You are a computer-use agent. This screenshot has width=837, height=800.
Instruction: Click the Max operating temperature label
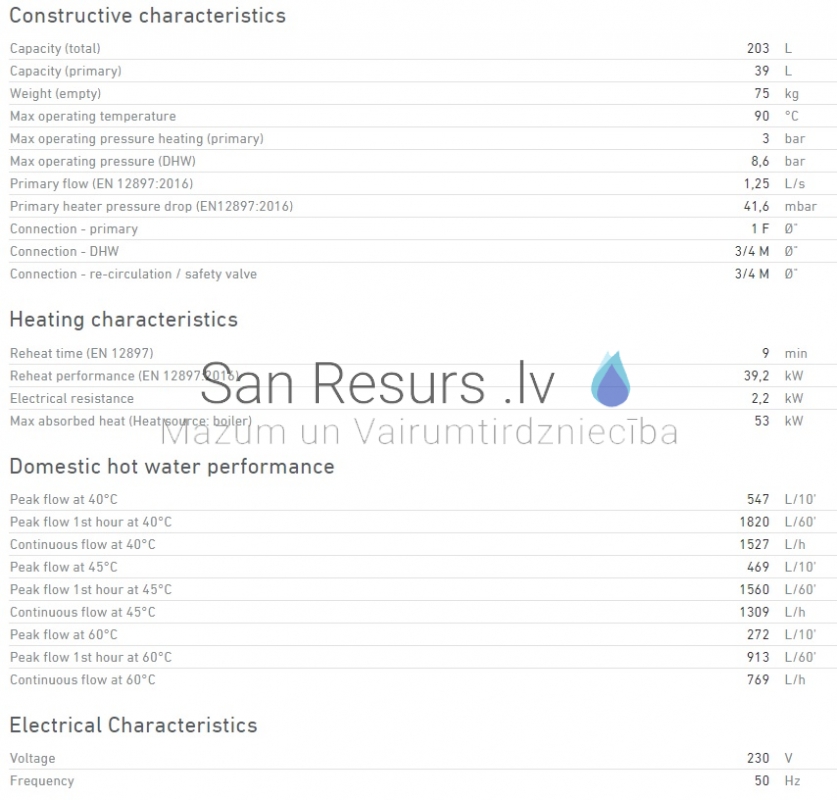coord(93,116)
